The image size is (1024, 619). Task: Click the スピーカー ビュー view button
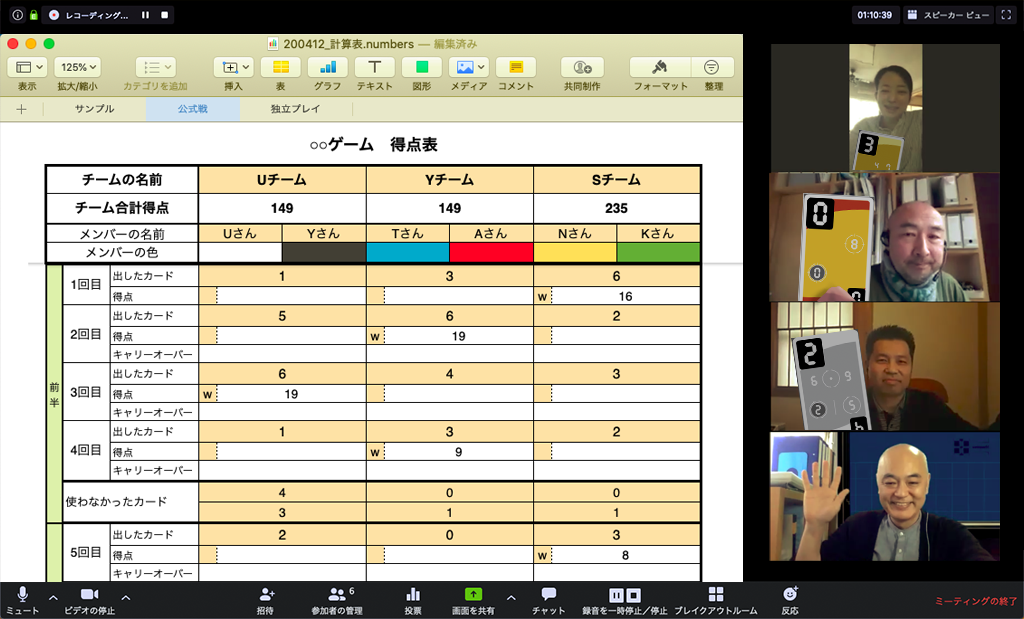coord(947,15)
